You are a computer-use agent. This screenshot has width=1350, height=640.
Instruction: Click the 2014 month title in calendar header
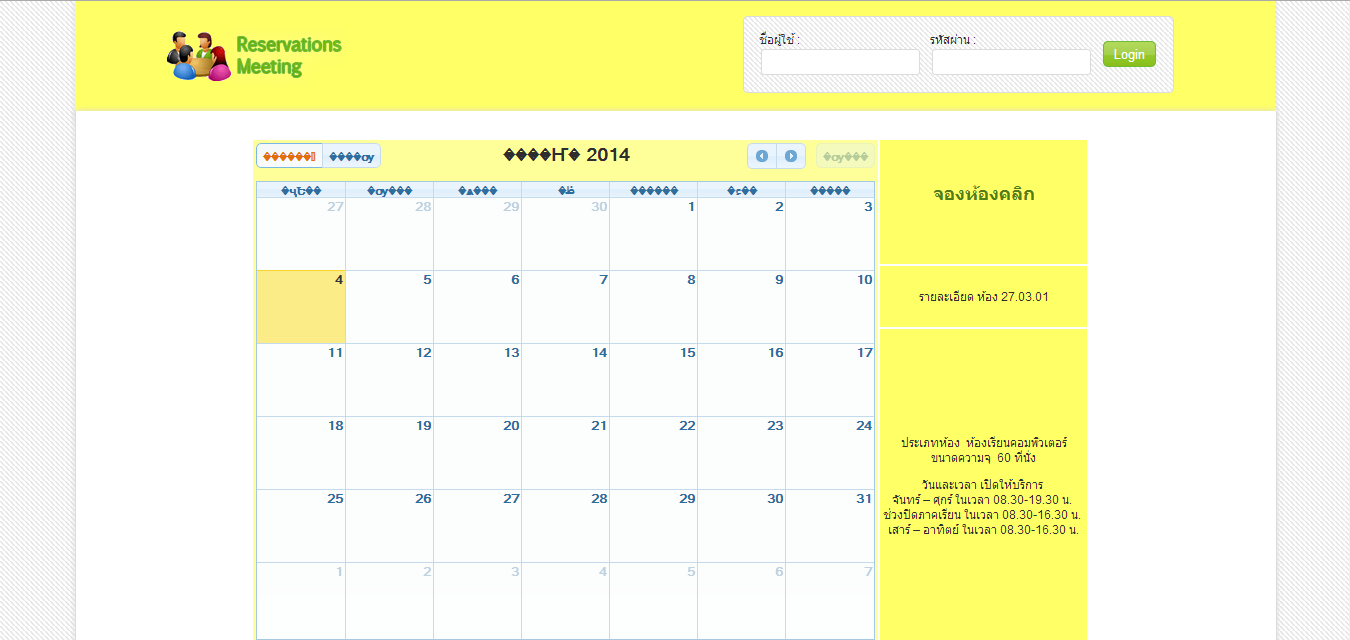[566, 155]
